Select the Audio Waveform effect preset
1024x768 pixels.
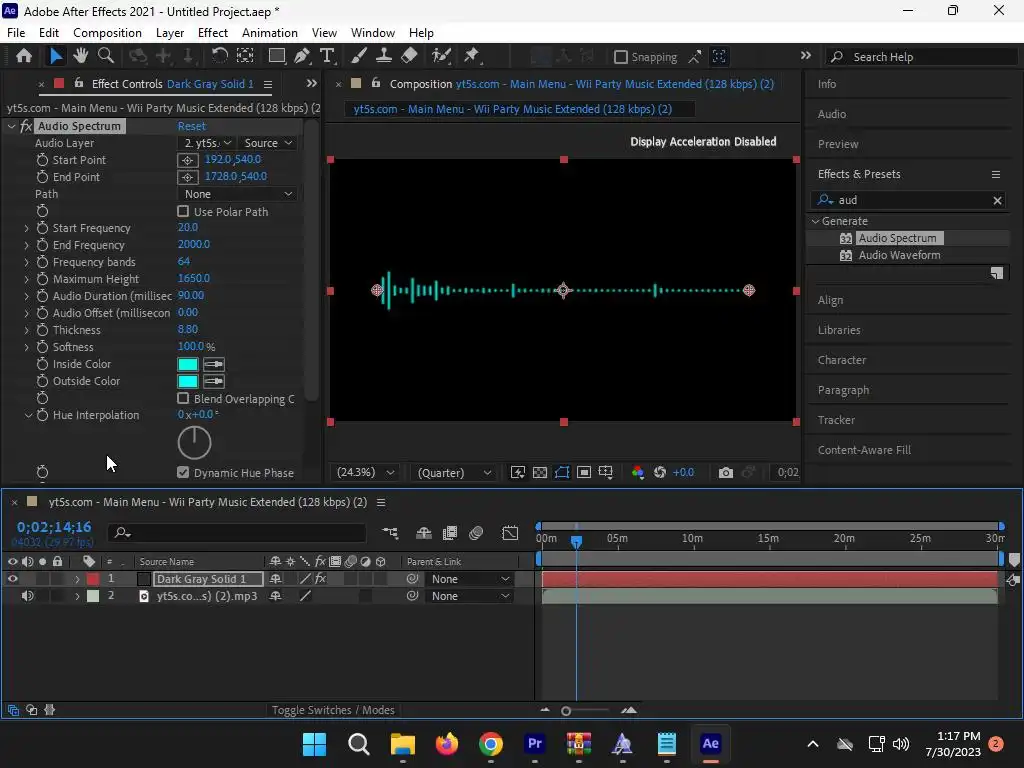point(899,255)
